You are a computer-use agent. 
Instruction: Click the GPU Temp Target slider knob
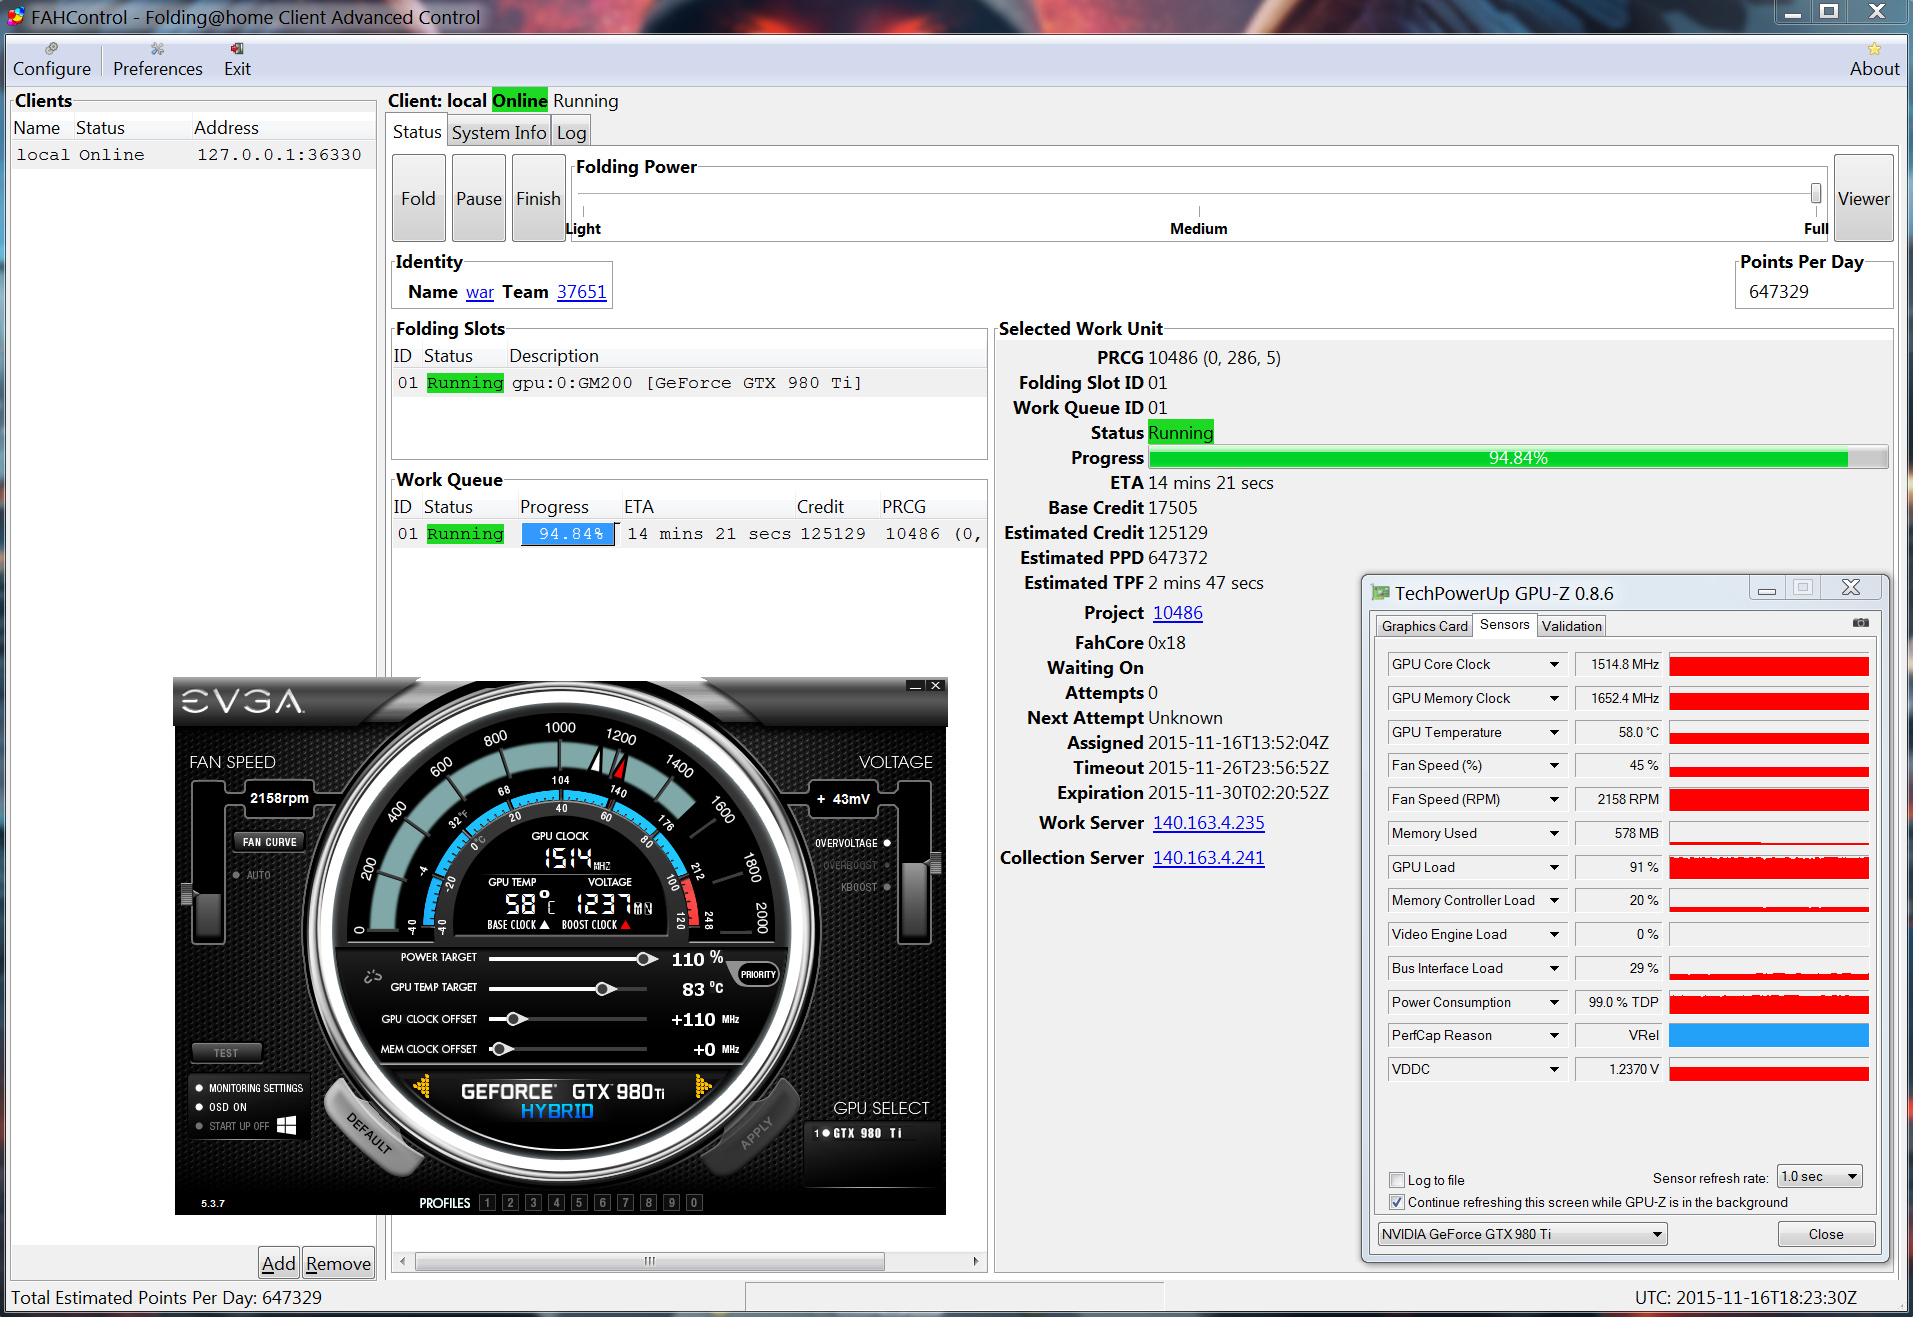coord(604,989)
